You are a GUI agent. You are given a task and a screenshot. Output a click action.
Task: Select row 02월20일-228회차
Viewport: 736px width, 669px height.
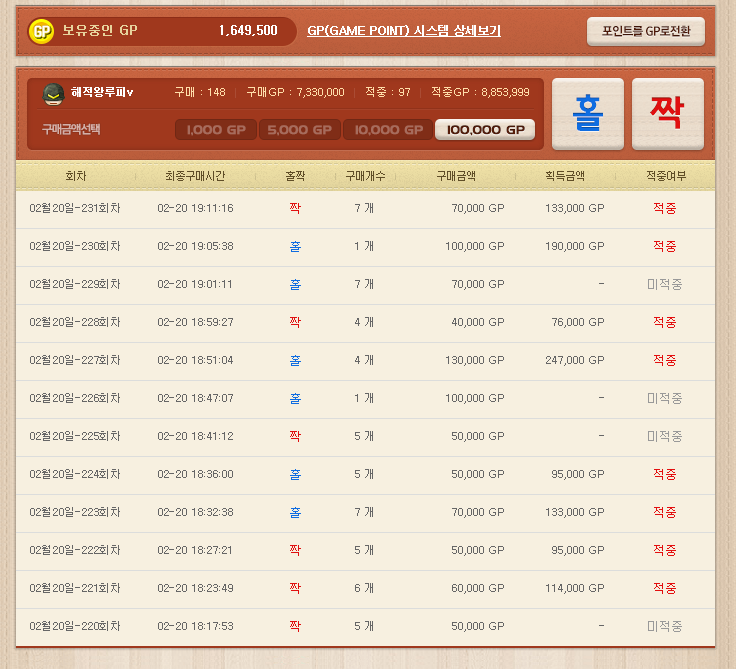(365, 323)
